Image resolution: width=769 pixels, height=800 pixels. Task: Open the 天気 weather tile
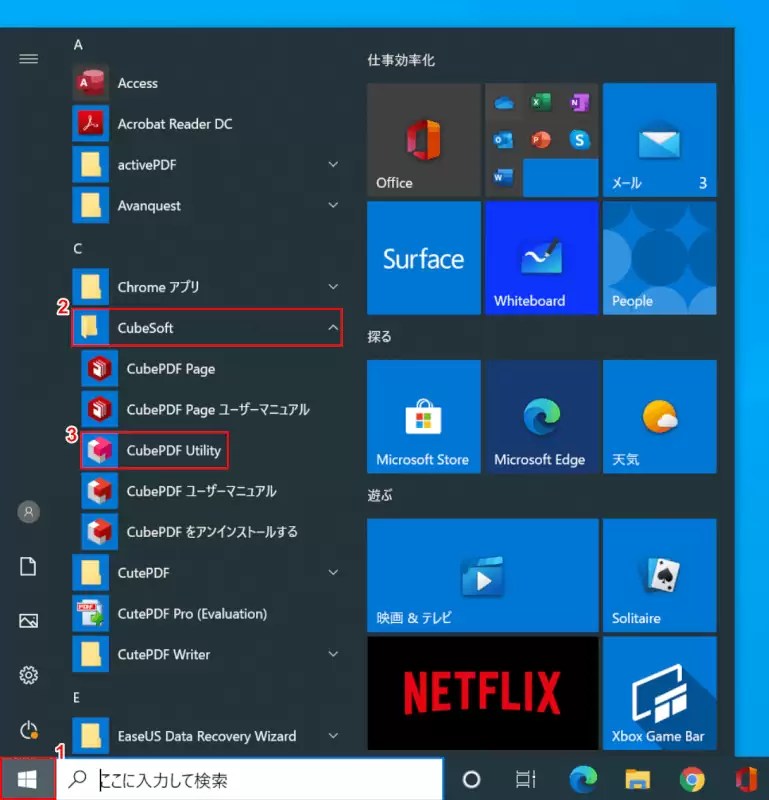coord(659,416)
